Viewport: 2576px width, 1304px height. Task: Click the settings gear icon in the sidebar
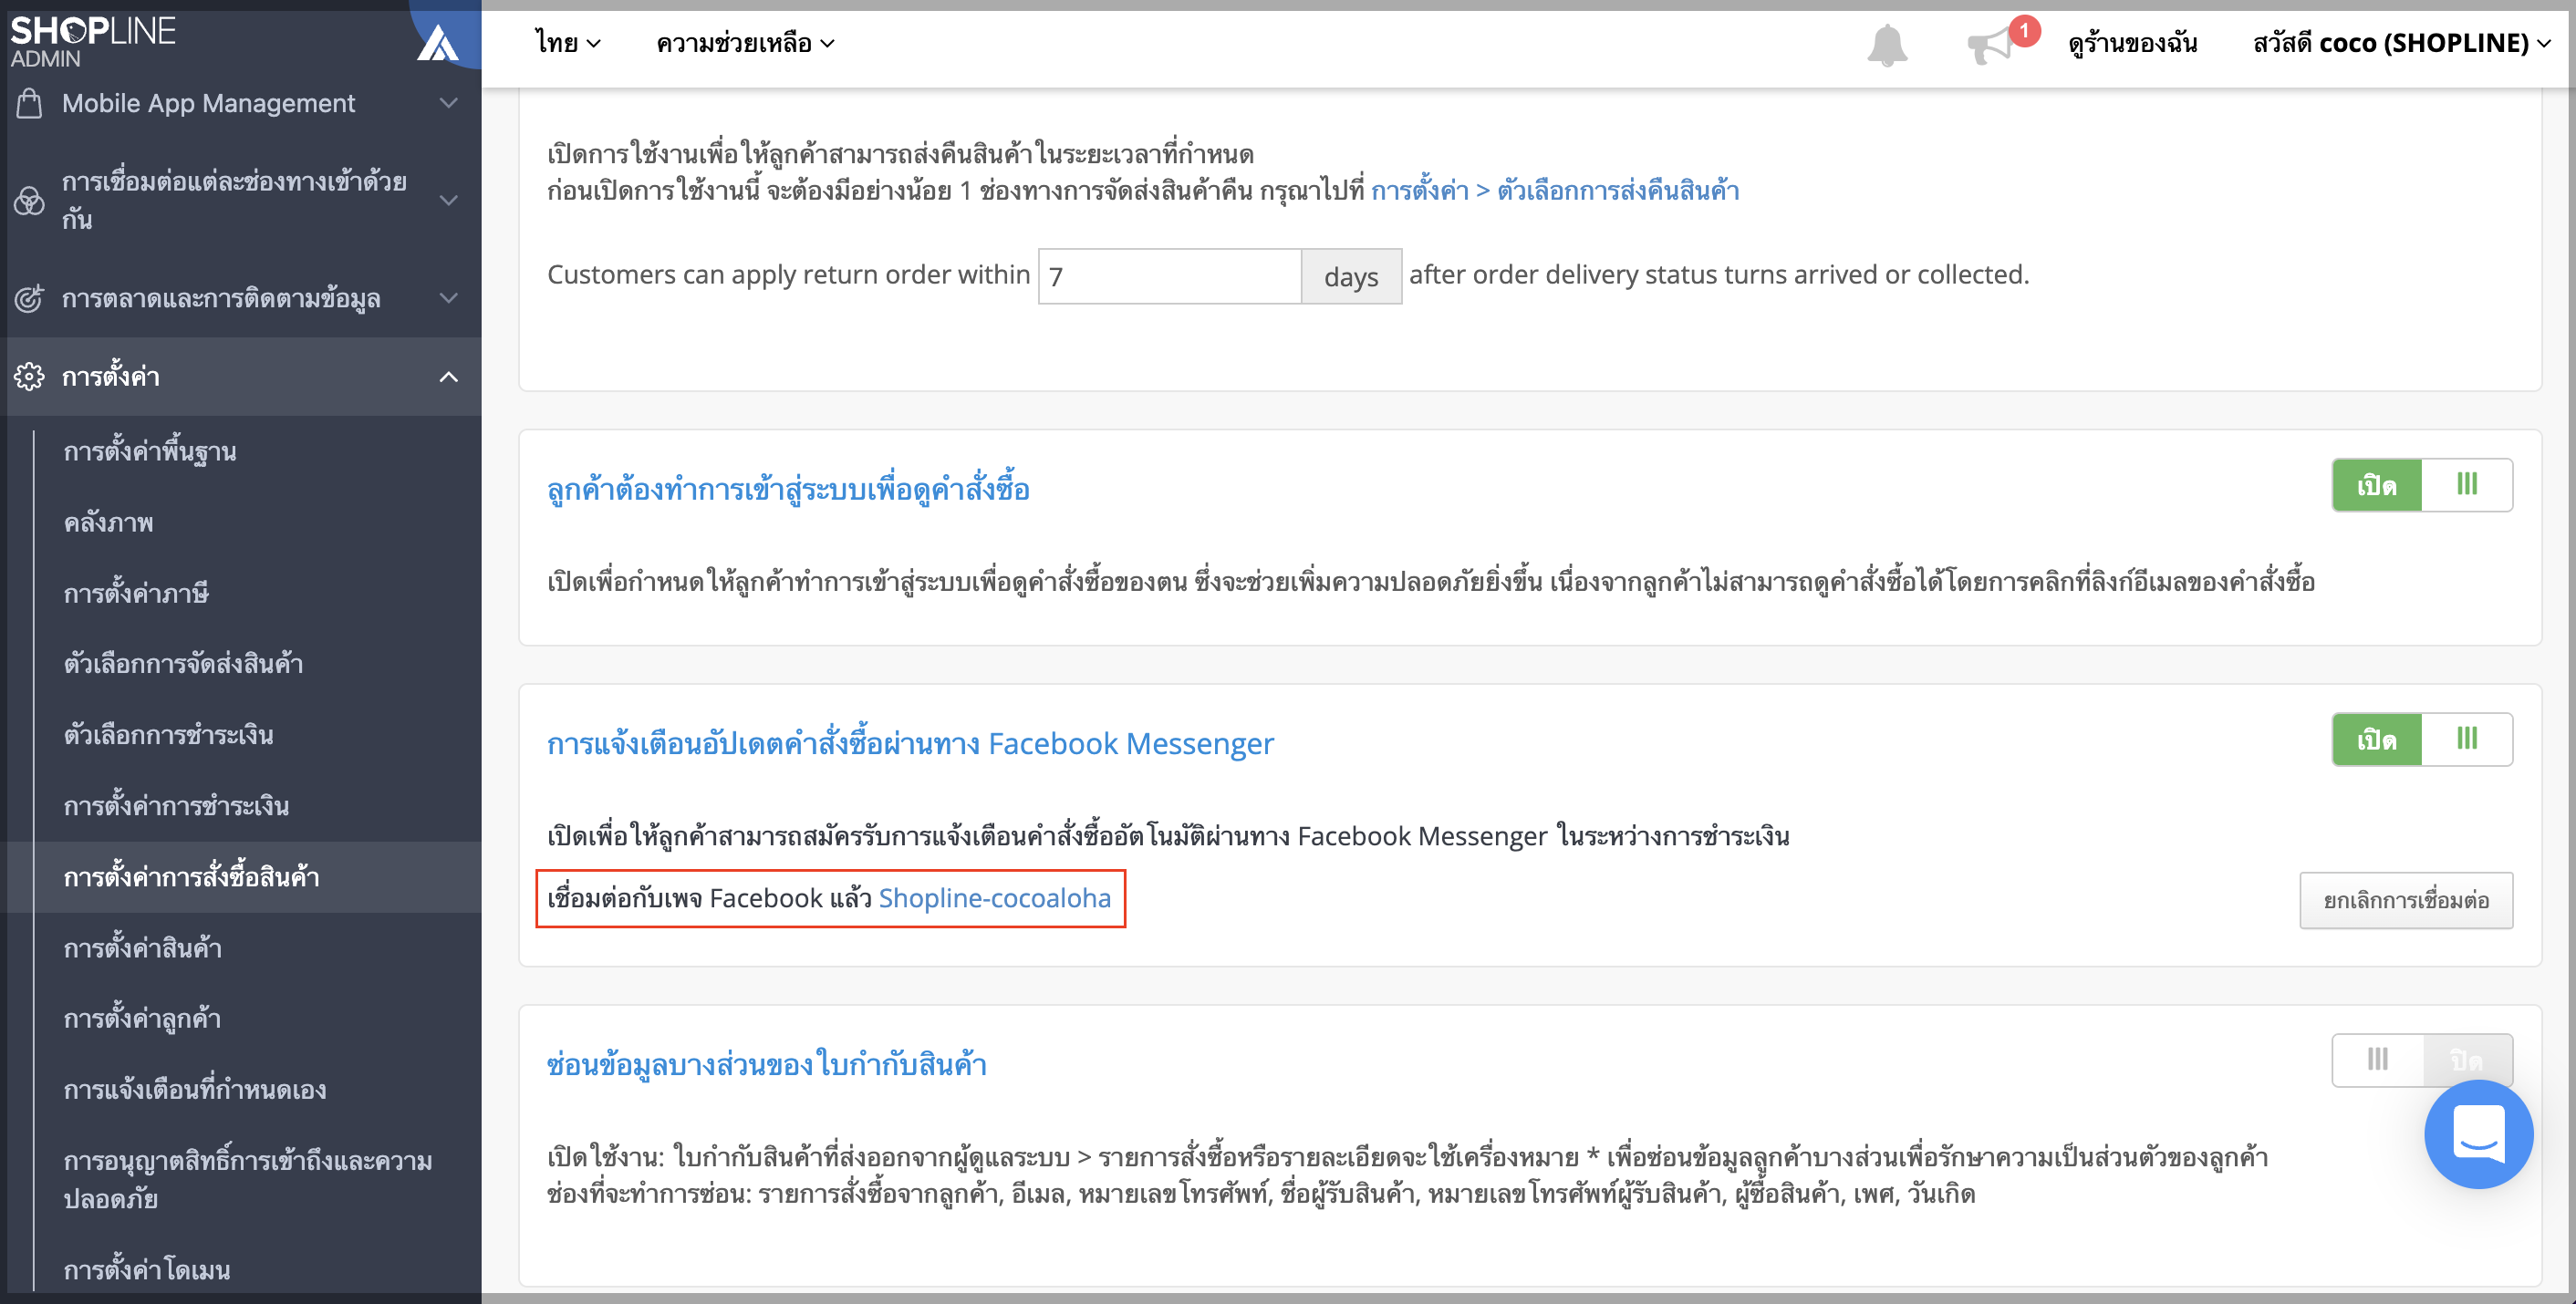(29, 376)
